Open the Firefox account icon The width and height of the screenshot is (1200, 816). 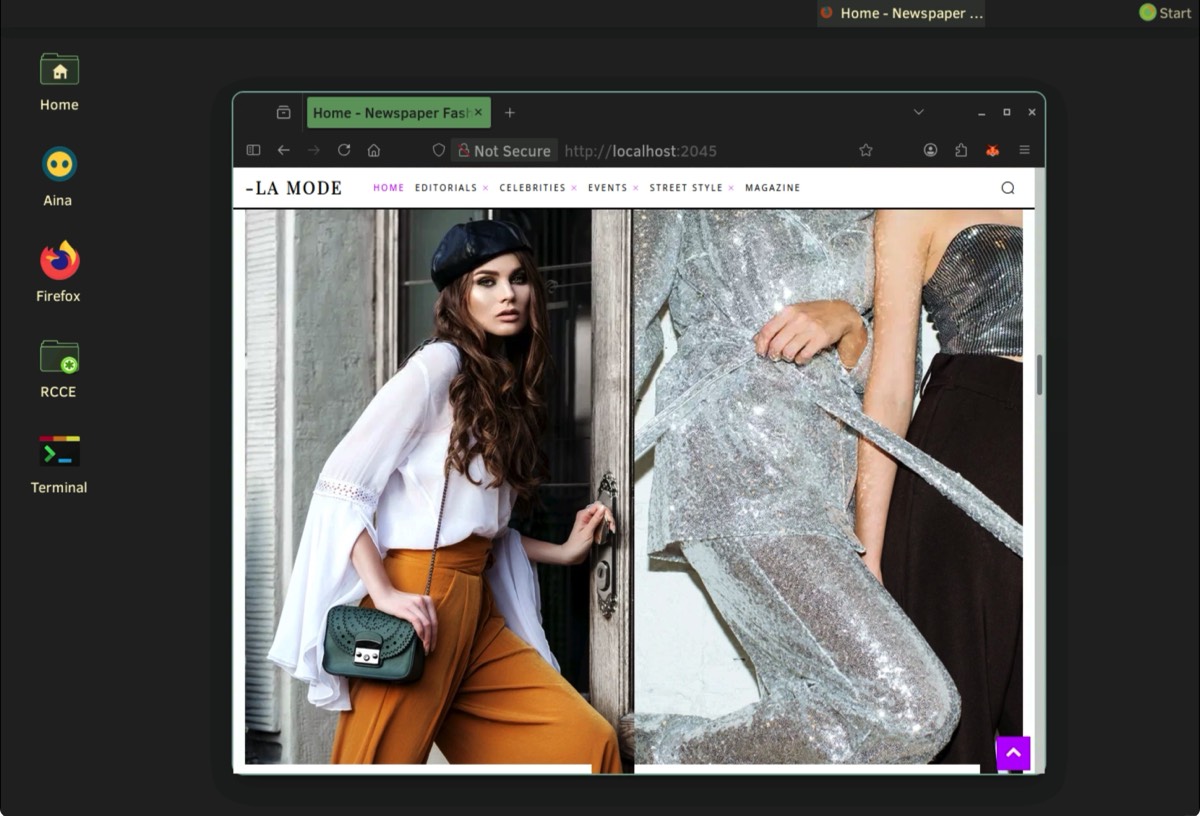pos(930,150)
